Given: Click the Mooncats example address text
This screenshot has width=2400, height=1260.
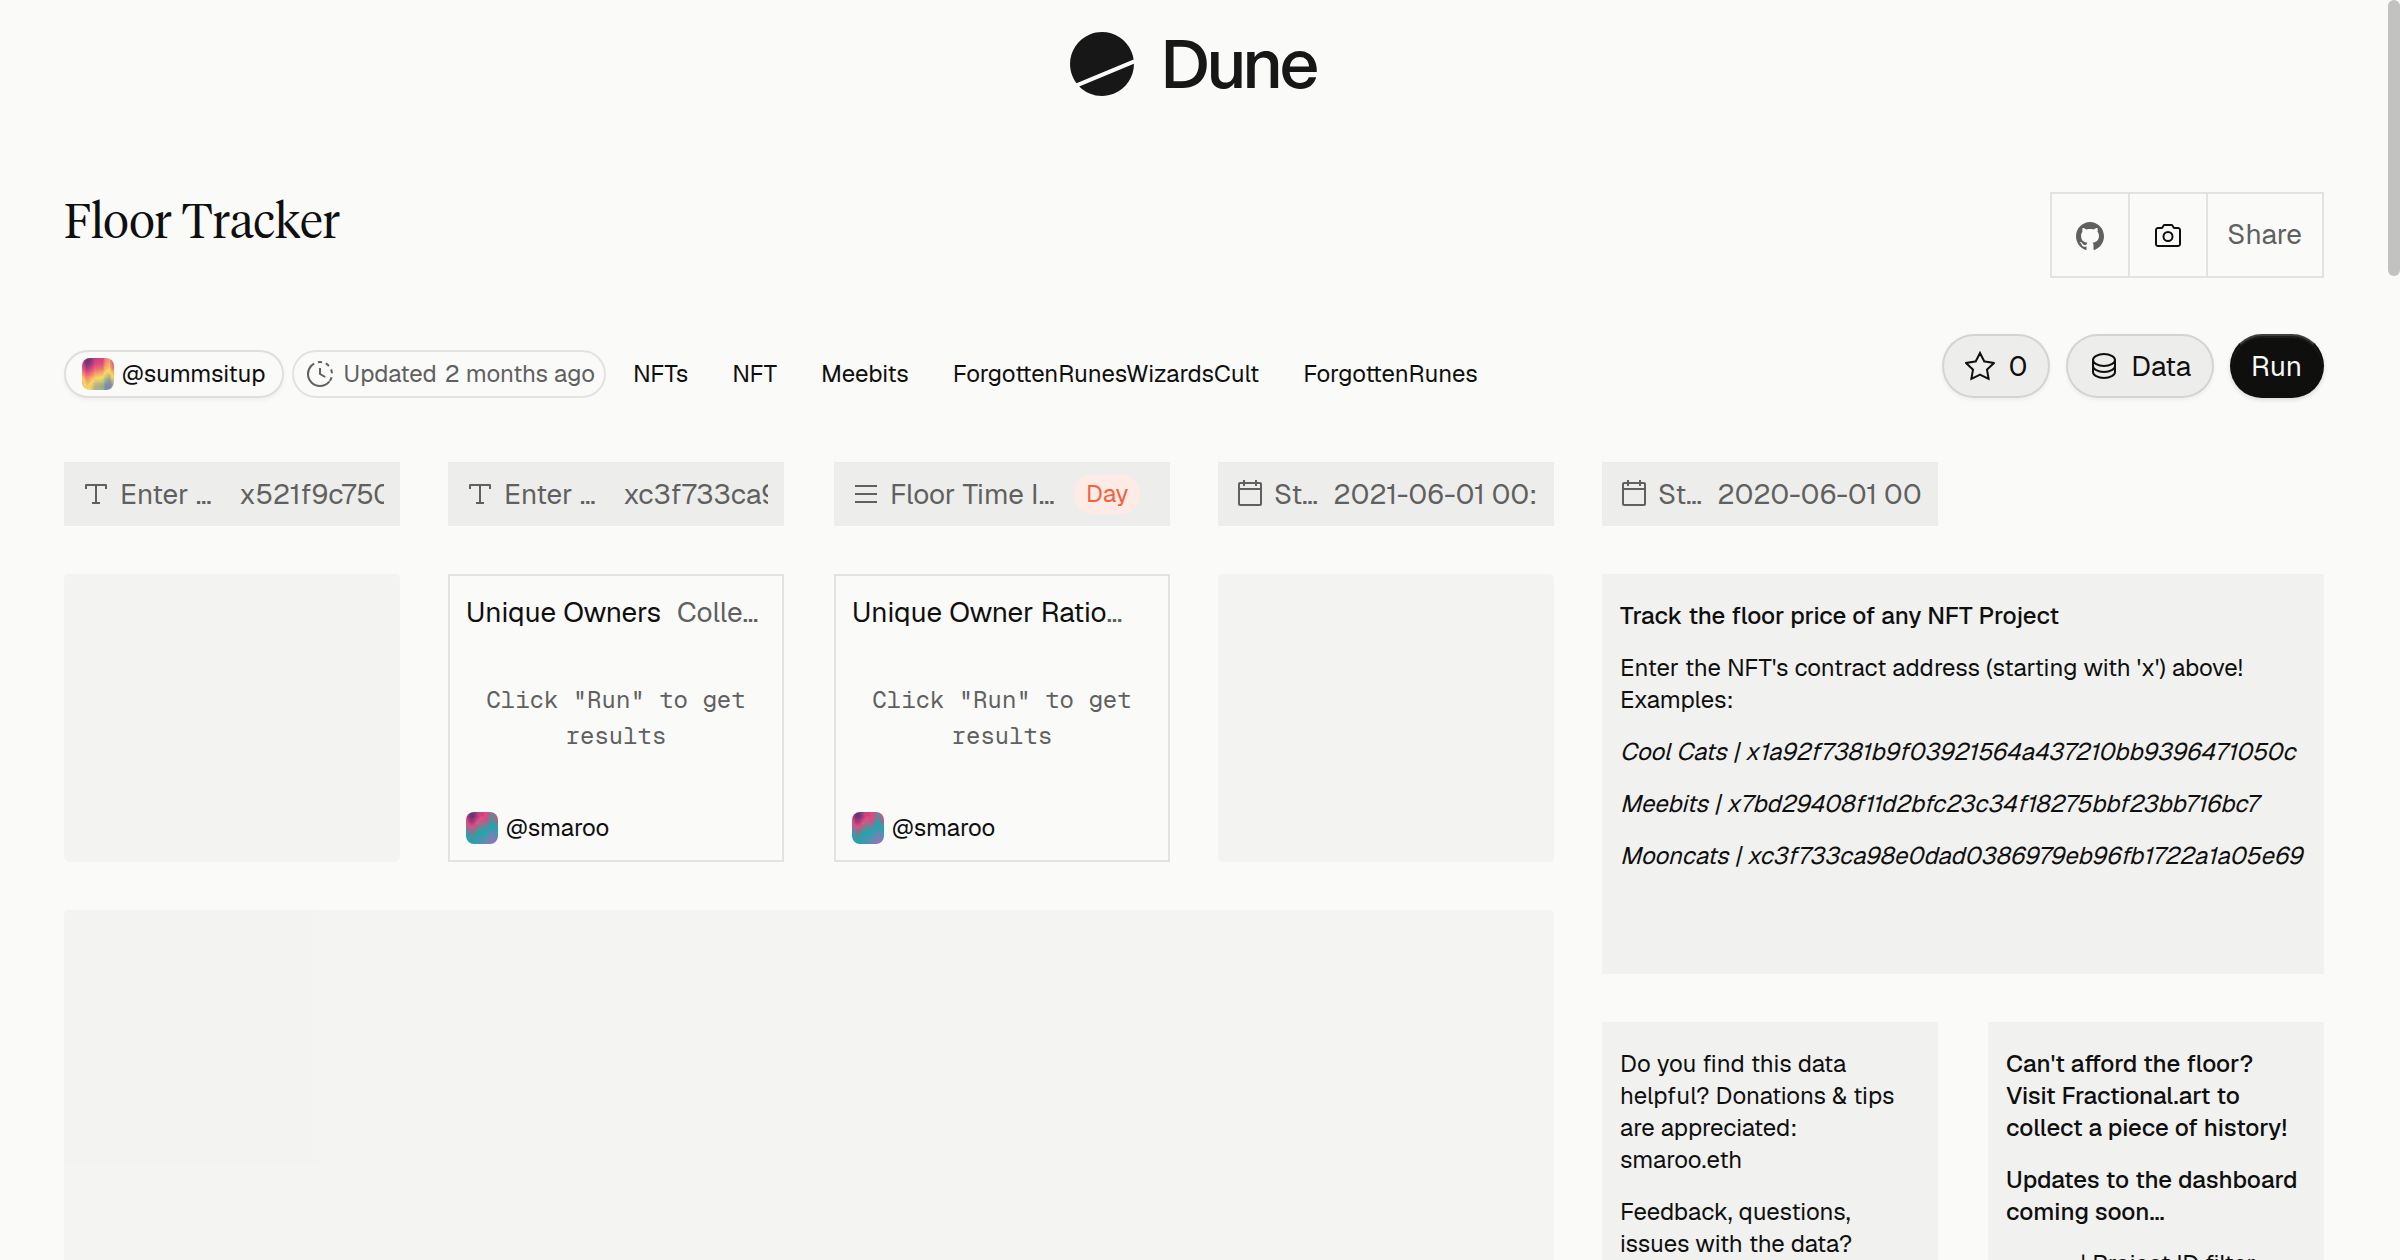Looking at the screenshot, I should (x=1962, y=856).
